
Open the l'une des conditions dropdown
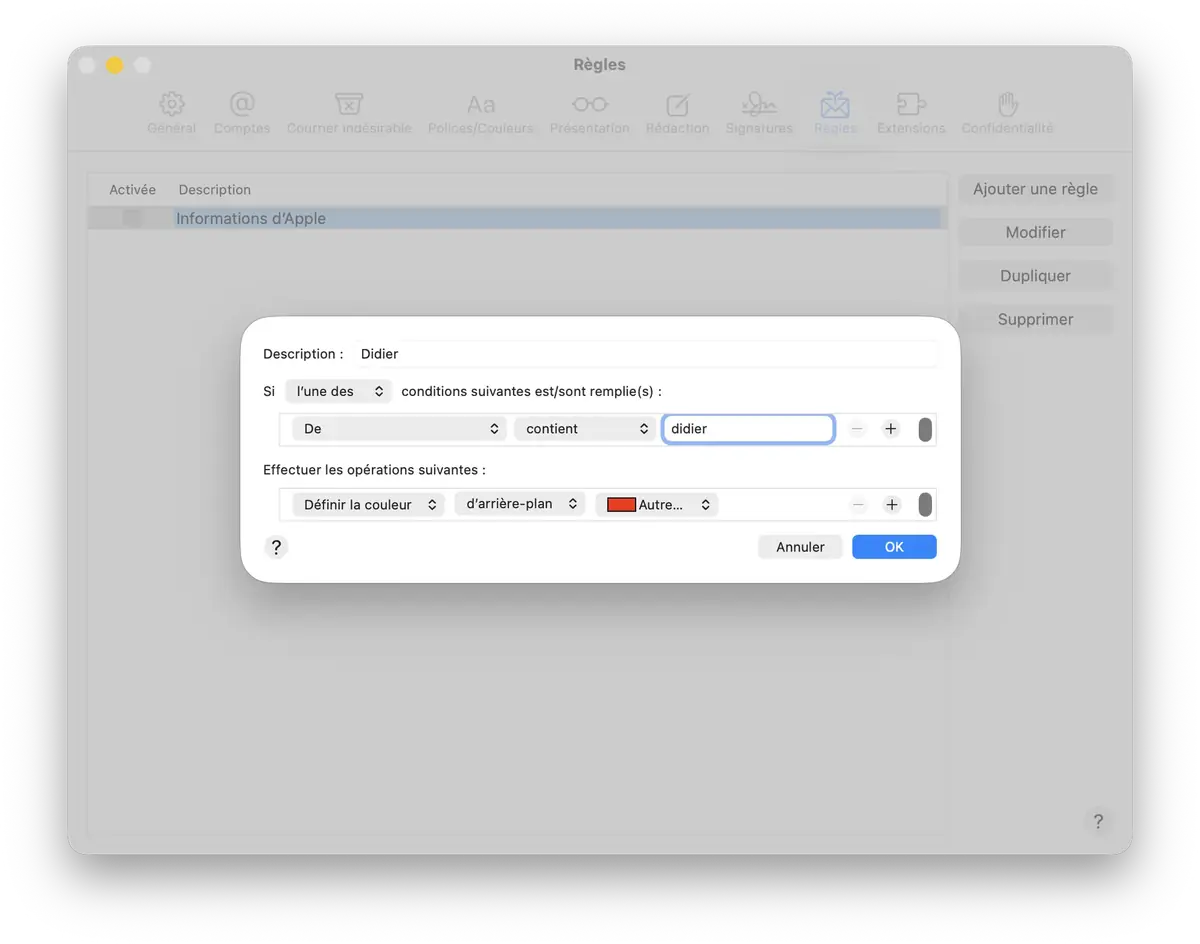point(337,391)
